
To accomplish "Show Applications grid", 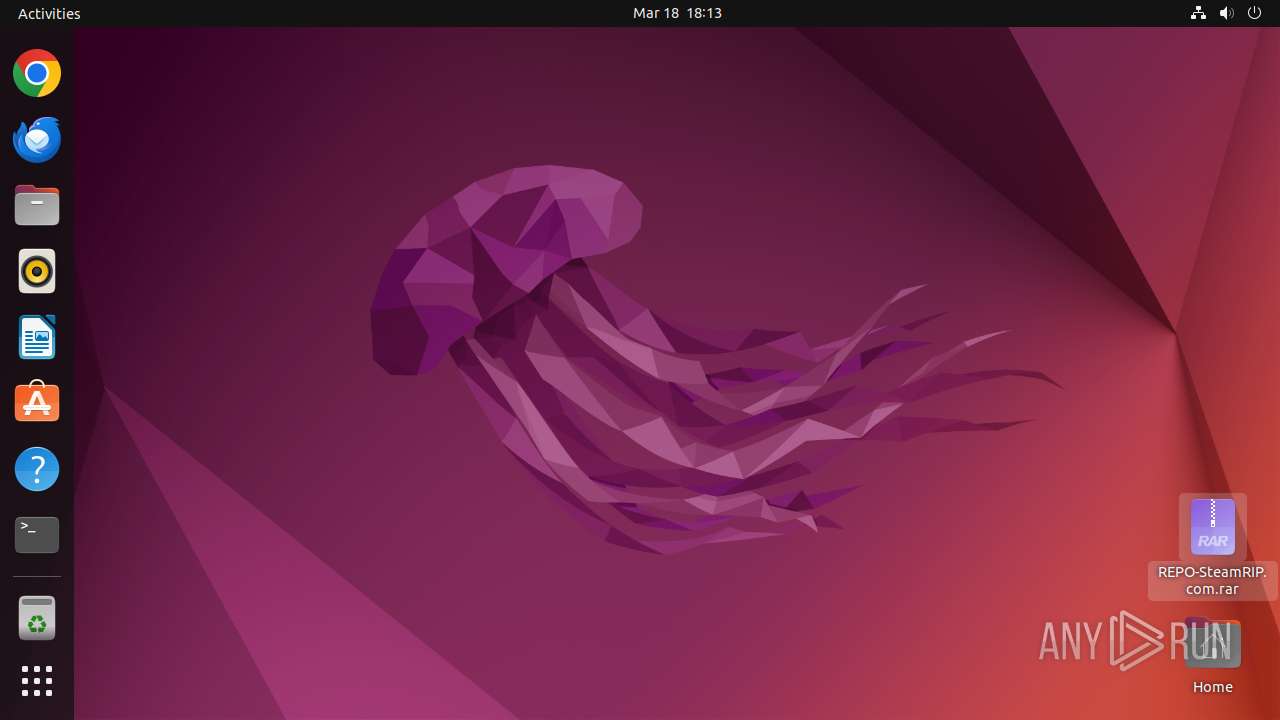I will [37, 681].
